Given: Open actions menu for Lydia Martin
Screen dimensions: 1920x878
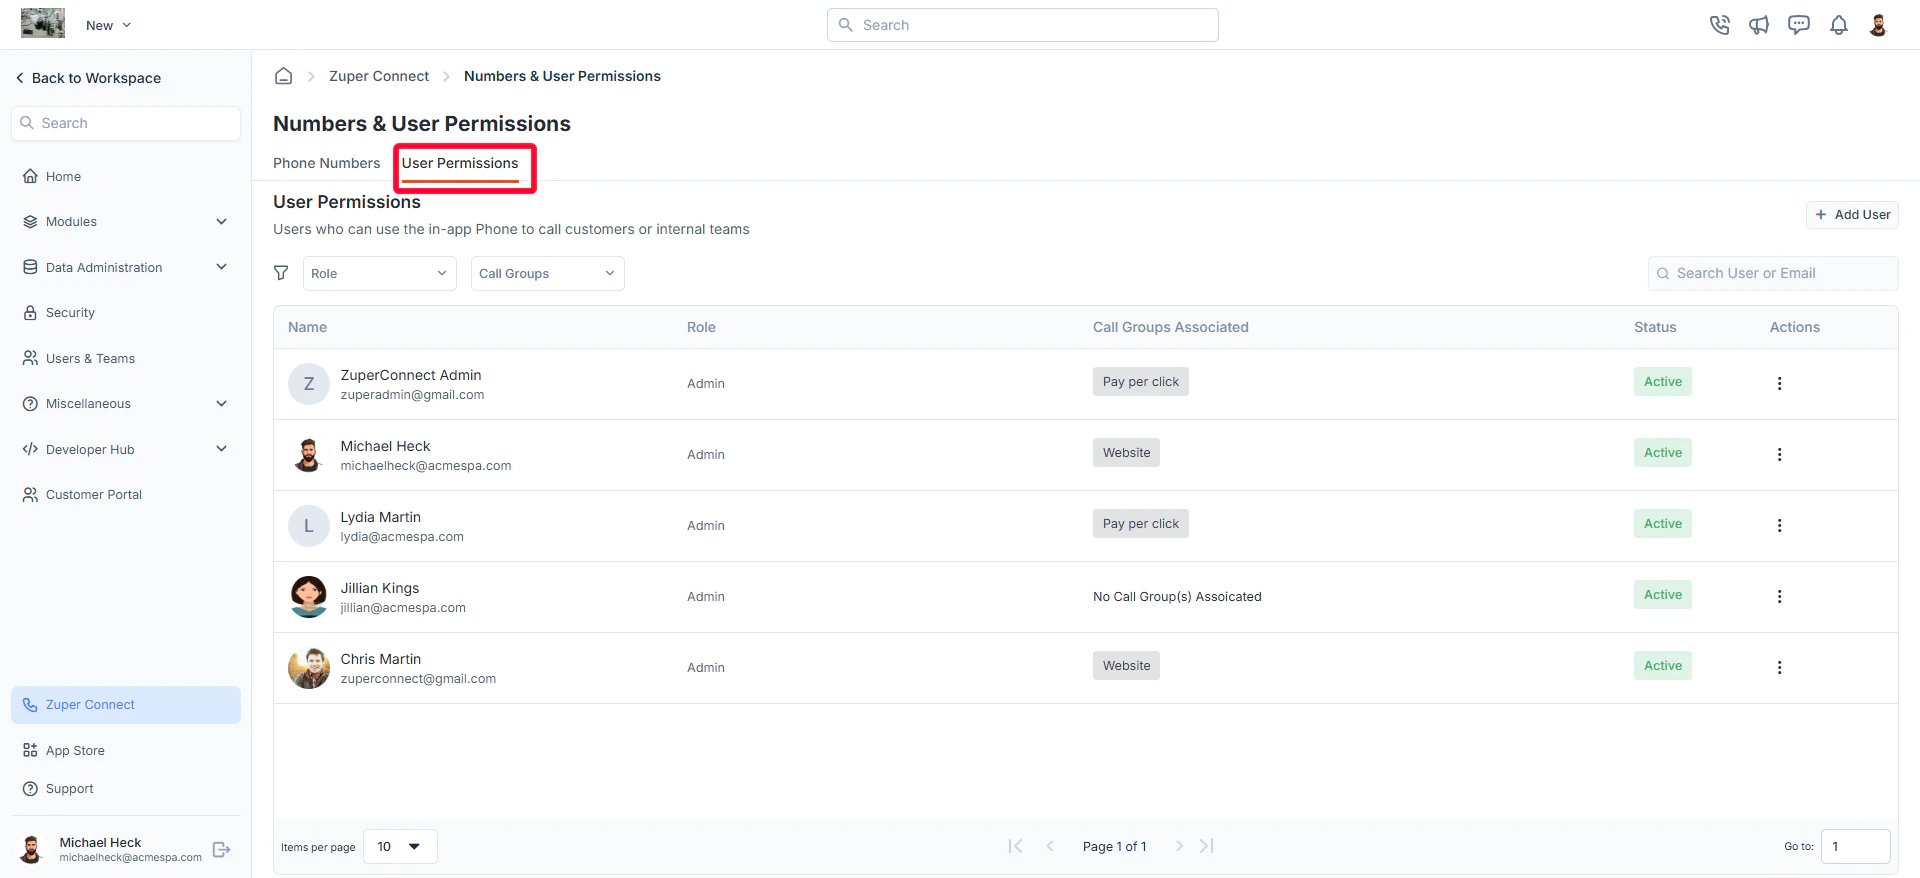Looking at the screenshot, I should point(1779,526).
